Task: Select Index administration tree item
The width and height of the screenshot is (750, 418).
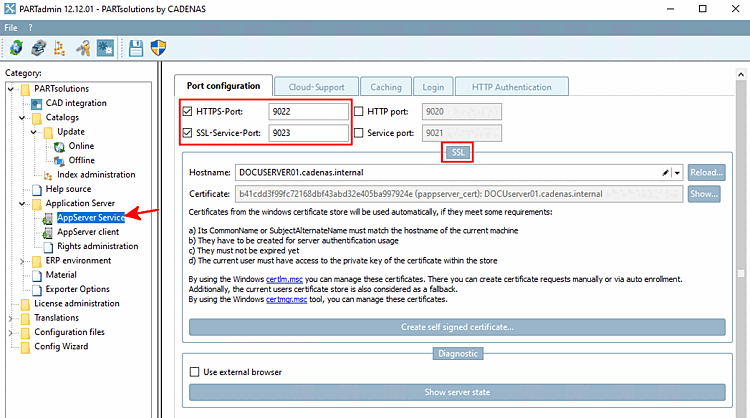Action: tap(96, 175)
